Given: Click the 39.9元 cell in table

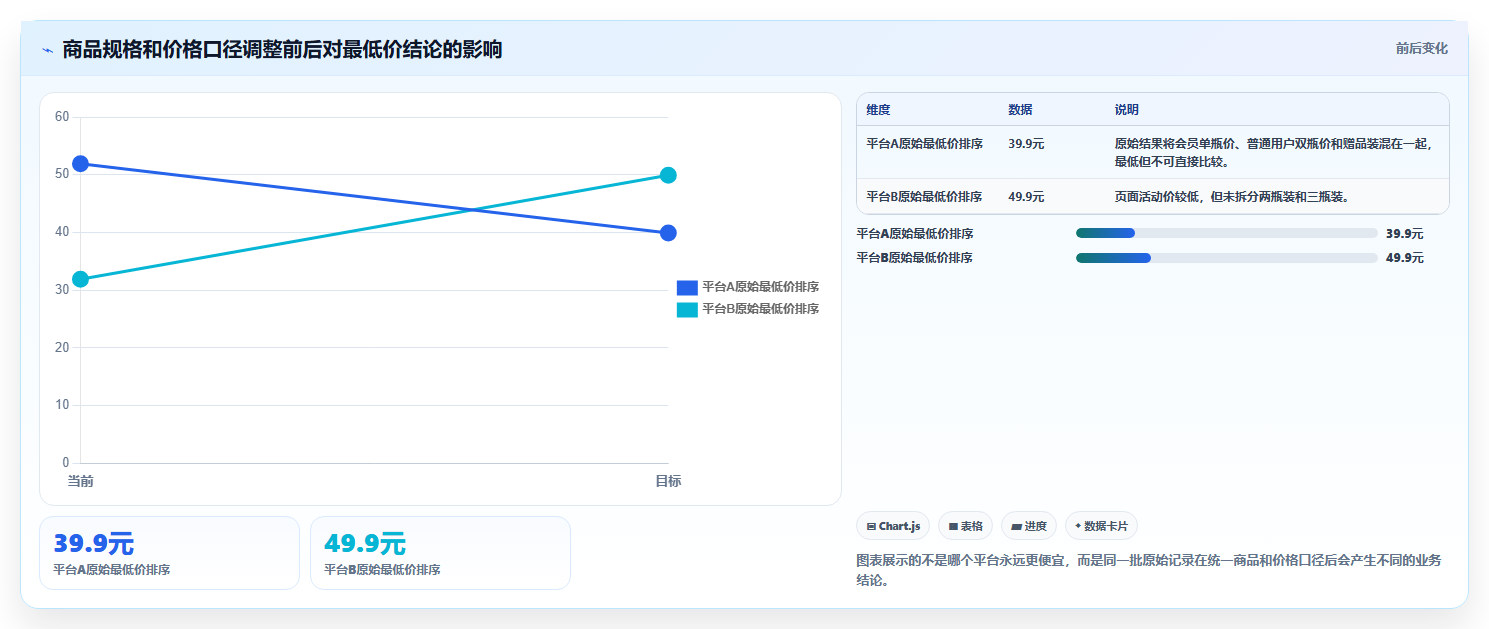Looking at the screenshot, I should pos(1026,144).
